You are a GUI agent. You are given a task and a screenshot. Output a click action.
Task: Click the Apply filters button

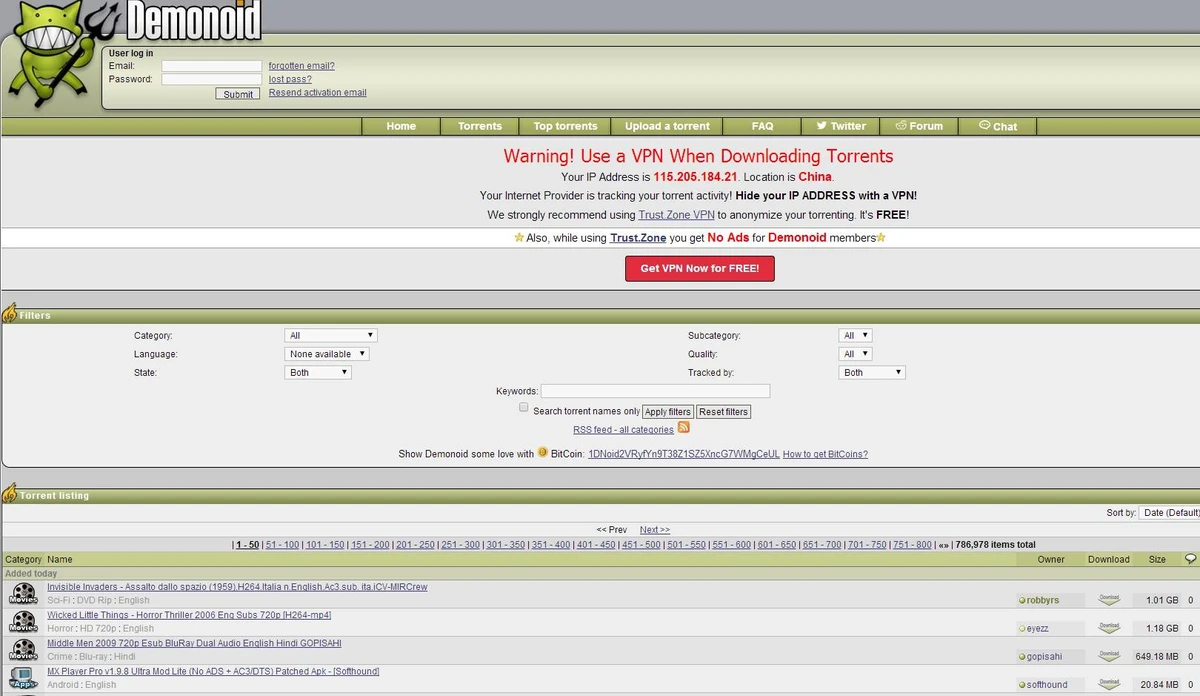pyautogui.click(x=668, y=412)
